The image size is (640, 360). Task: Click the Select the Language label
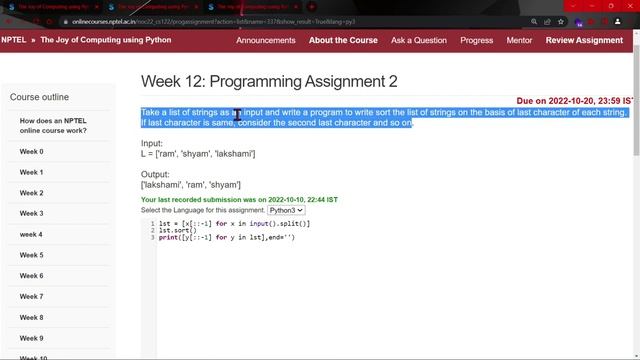[203, 210]
